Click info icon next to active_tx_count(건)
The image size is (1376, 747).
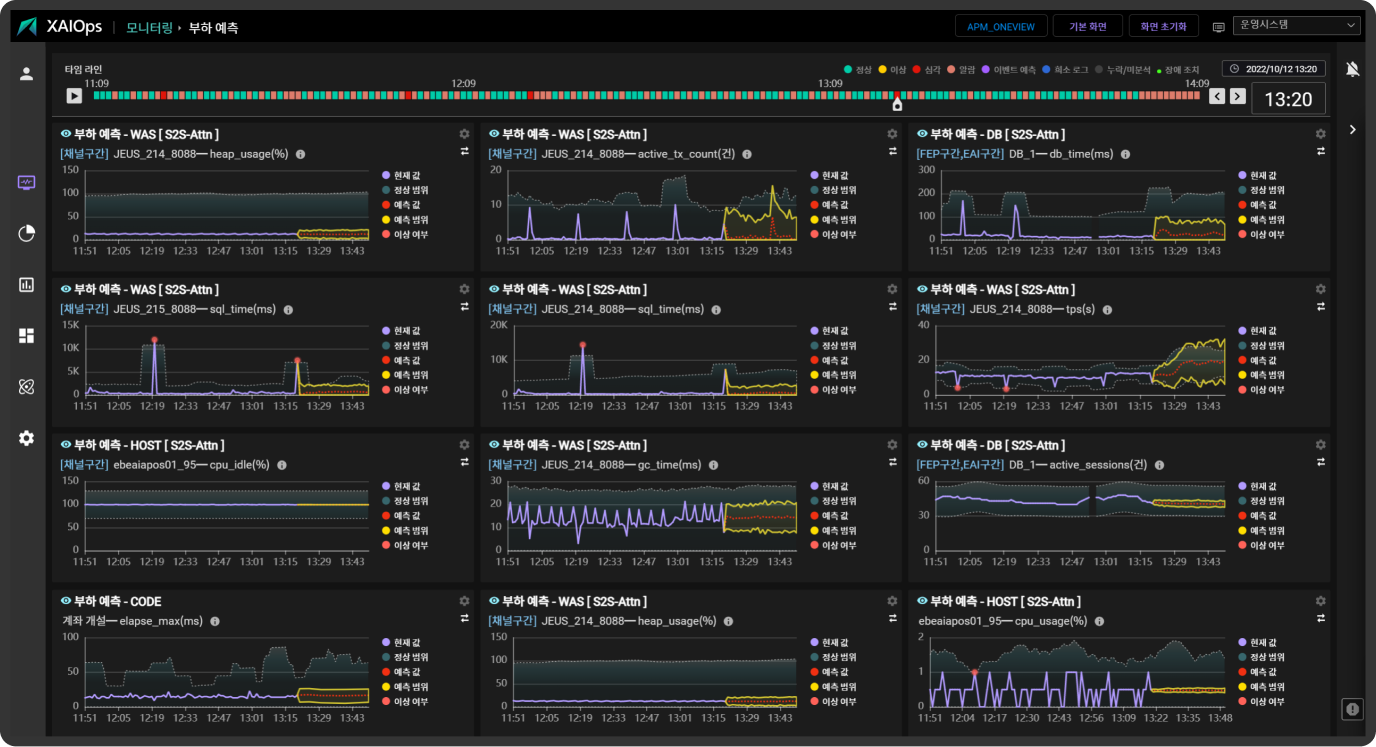point(746,155)
